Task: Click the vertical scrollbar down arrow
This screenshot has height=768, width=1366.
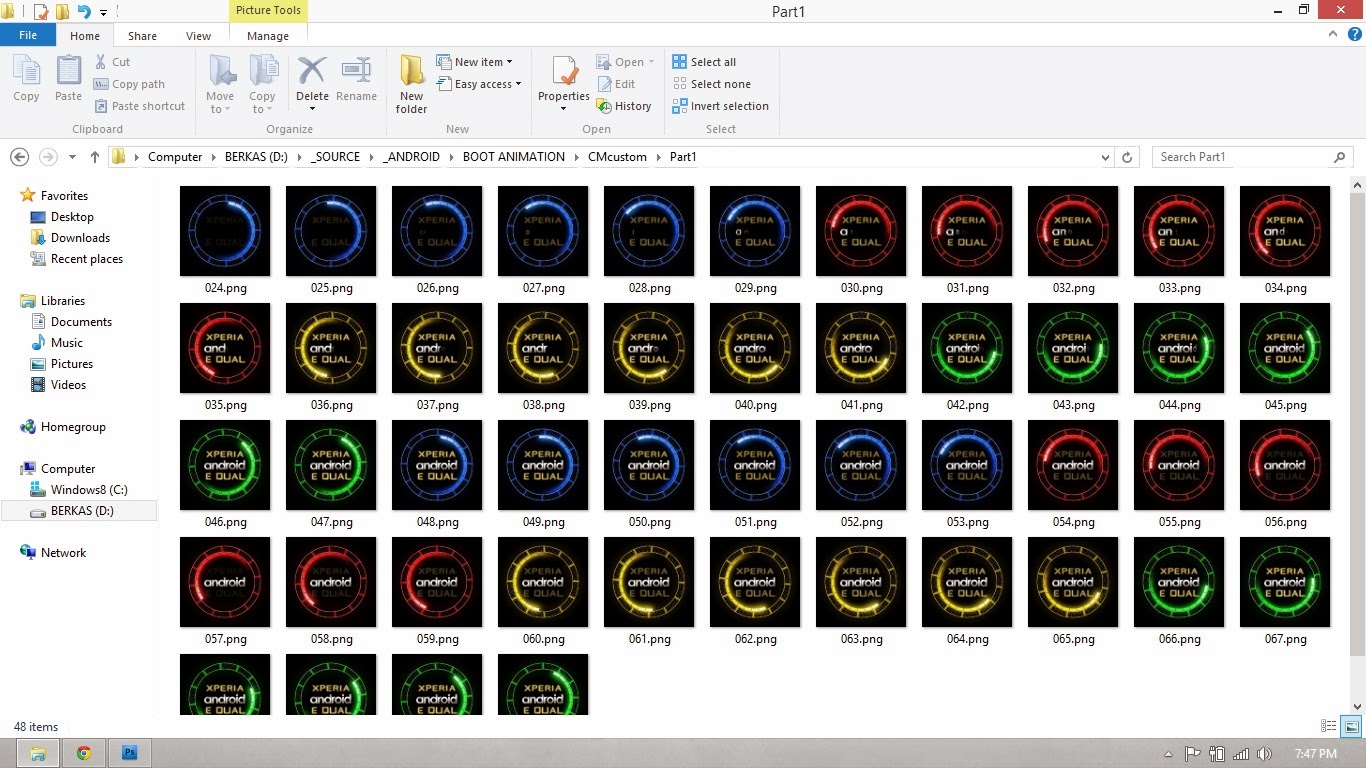Action: [1357, 706]
